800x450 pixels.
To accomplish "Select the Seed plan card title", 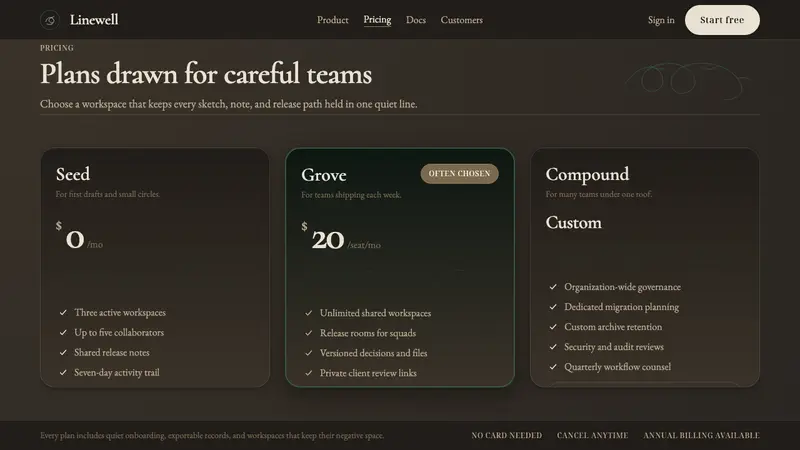I will (x=73, y=174).
